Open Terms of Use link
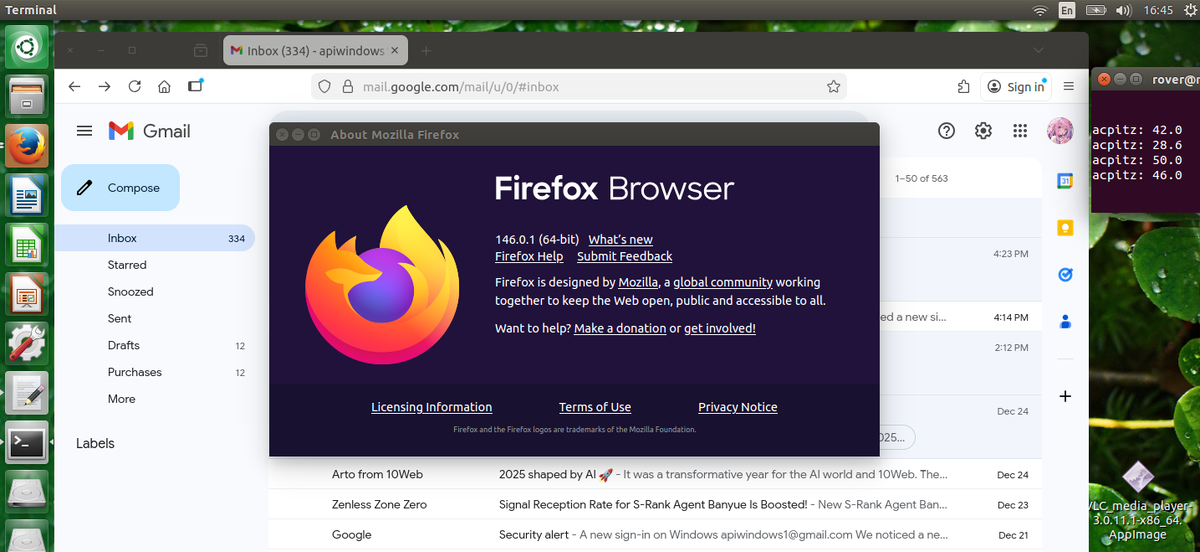 point(595,407)
